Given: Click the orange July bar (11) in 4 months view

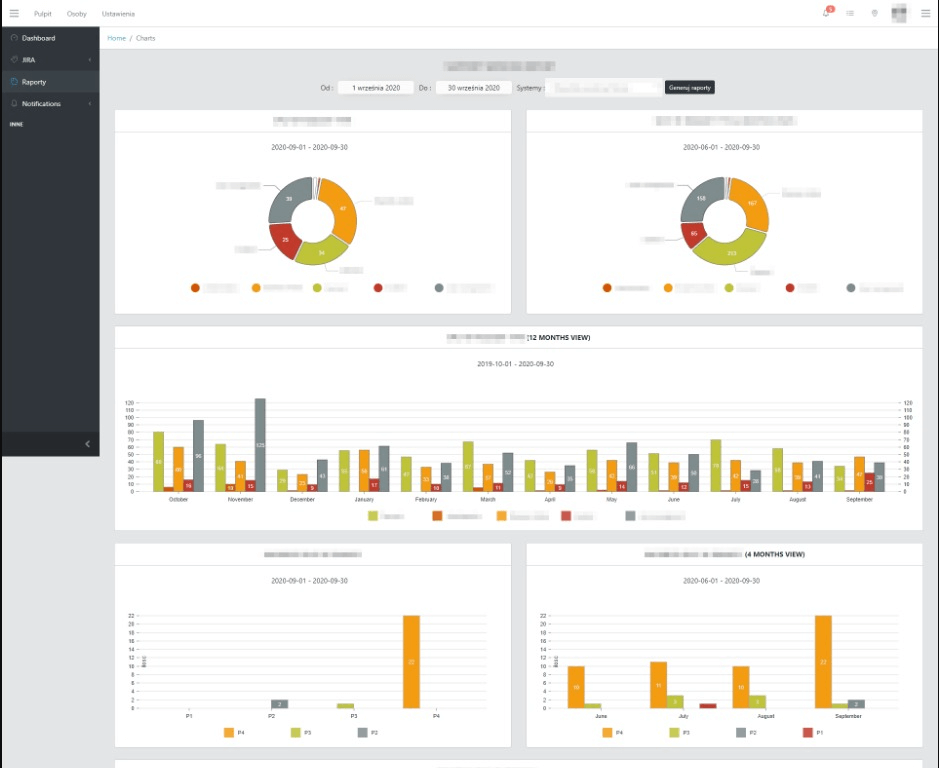Looking at the screenshot, I should [658, 685].
